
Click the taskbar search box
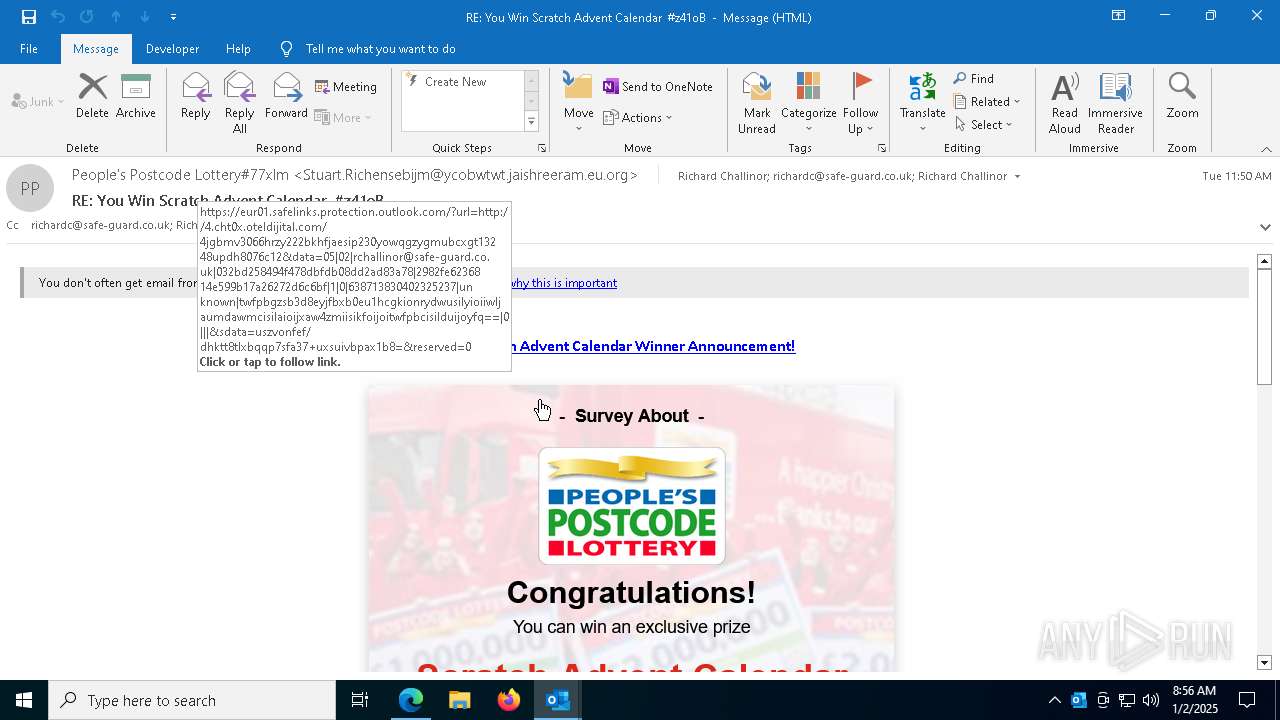click(192, 700)
